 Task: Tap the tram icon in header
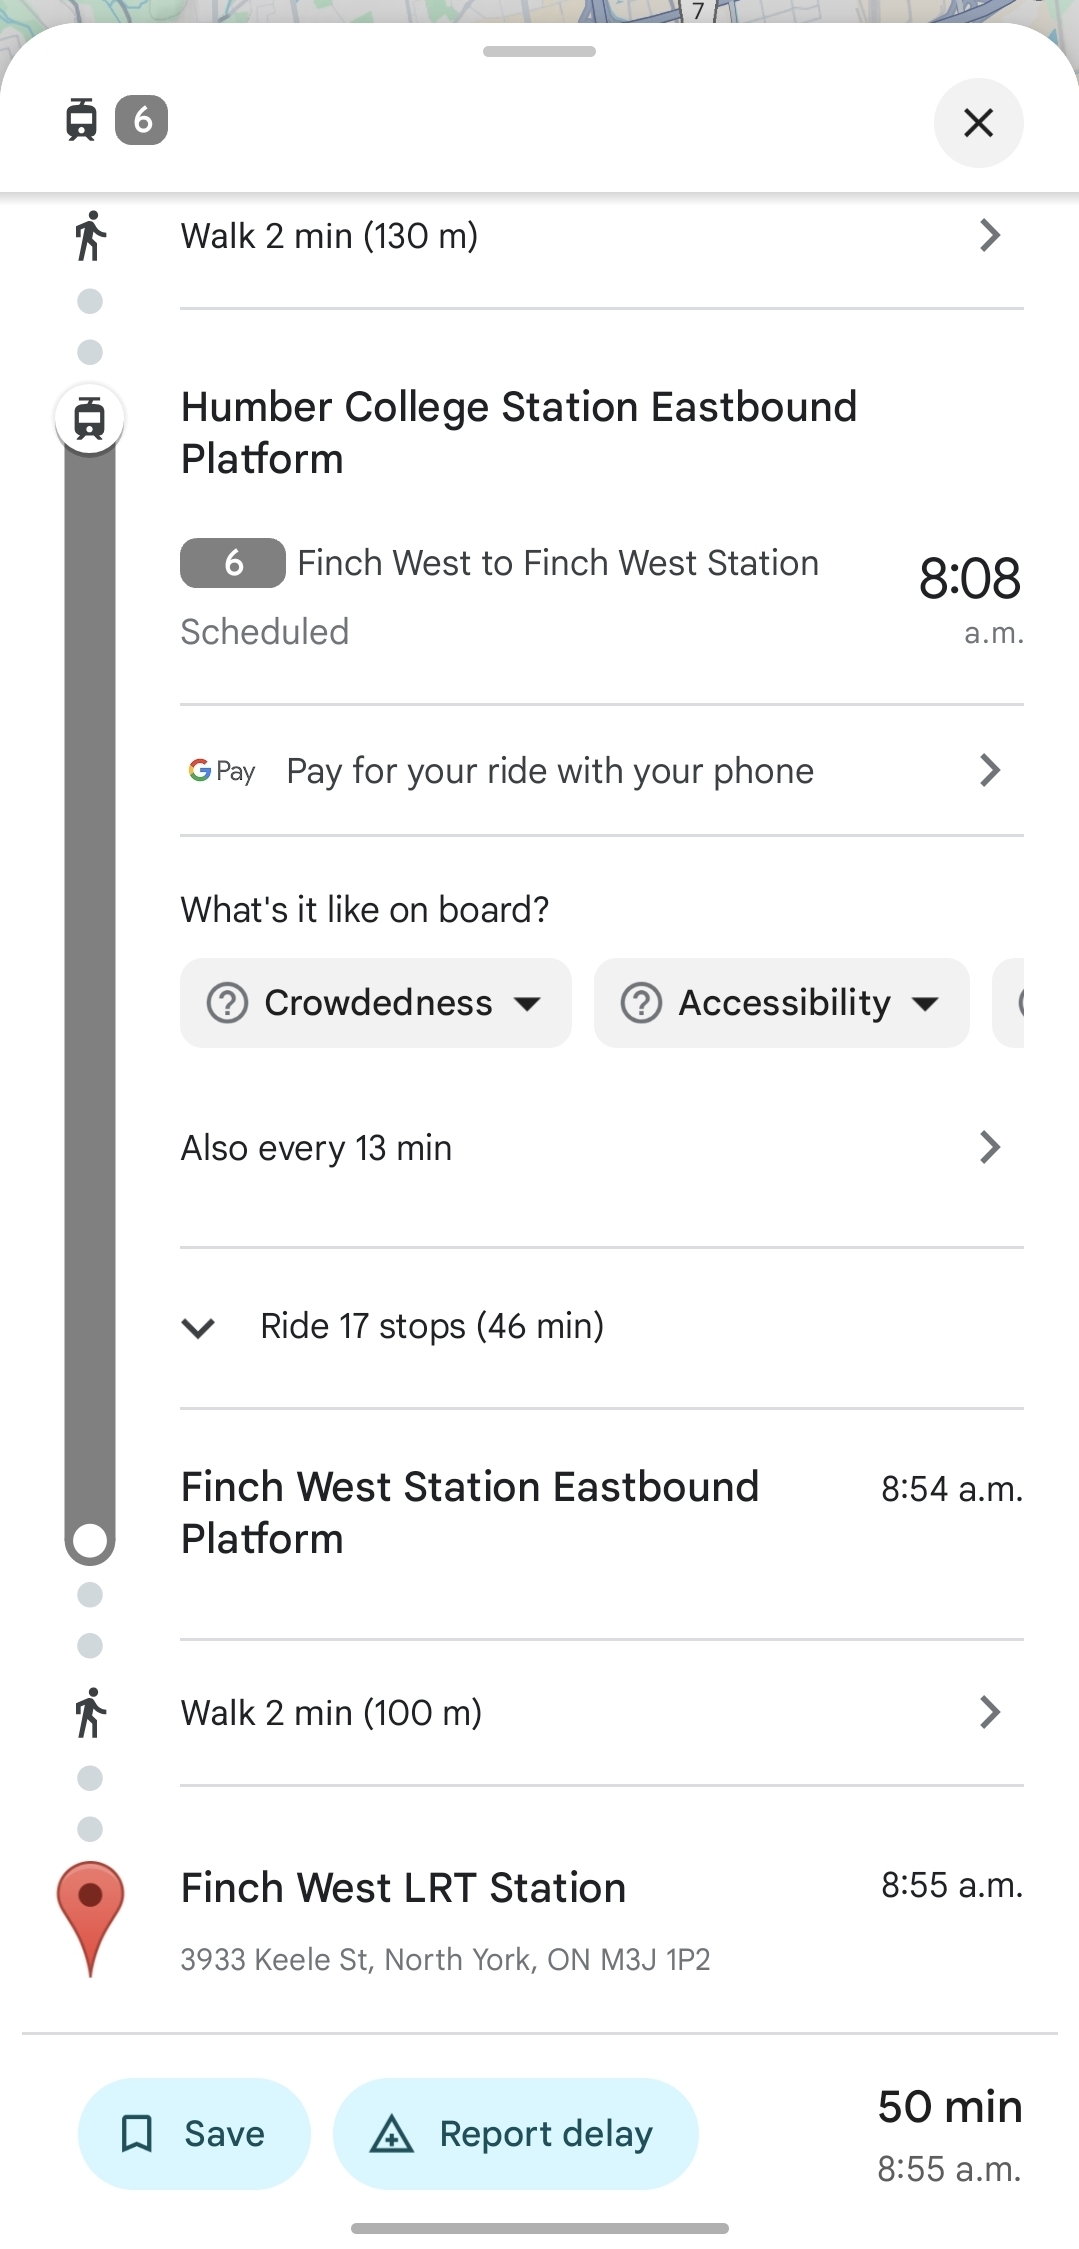(82, 120)
